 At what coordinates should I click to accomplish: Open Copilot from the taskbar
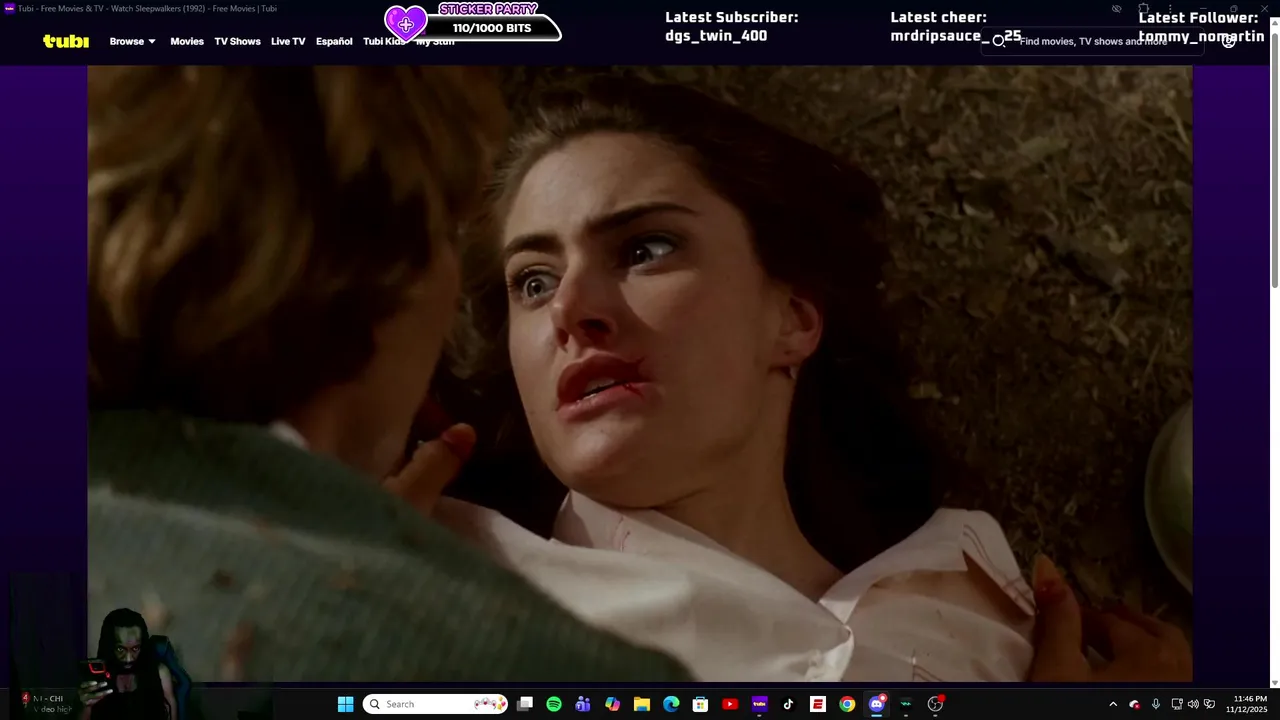(x=612, y=704)
